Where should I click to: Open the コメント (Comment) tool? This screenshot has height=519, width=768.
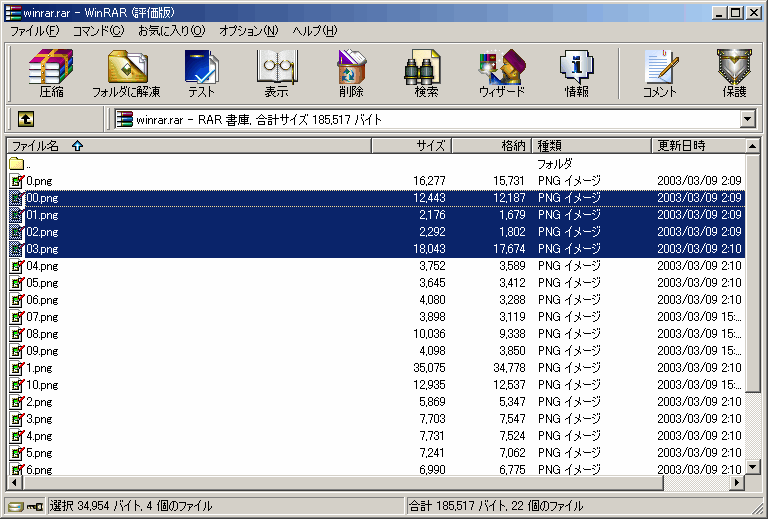(x=659, y=73)
